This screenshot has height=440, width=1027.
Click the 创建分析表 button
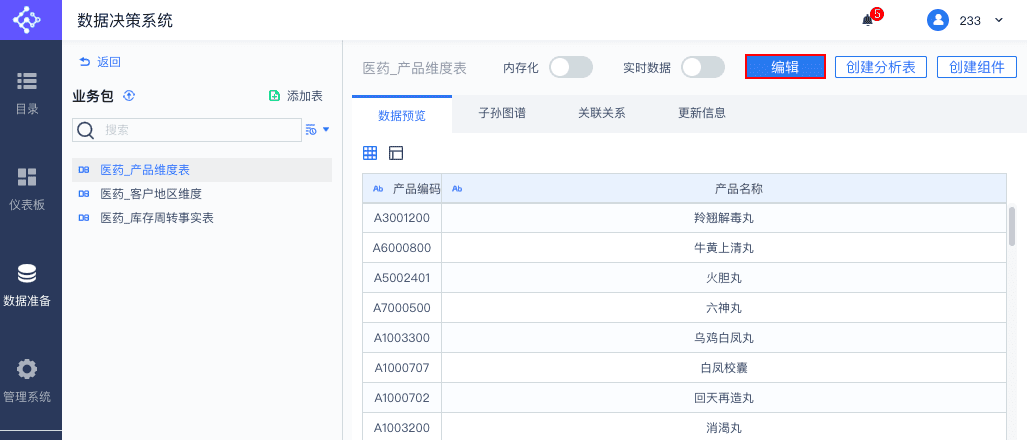[x=881, y=67]
